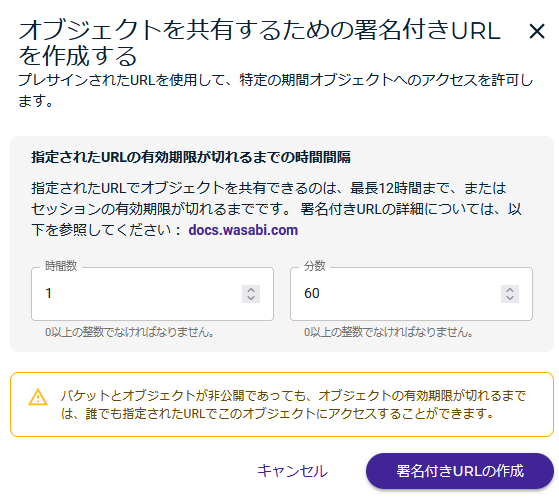Click the プレサインされたURL description paragraph
The height and width of the screenshot is (504, 559).
pos(276,90)
